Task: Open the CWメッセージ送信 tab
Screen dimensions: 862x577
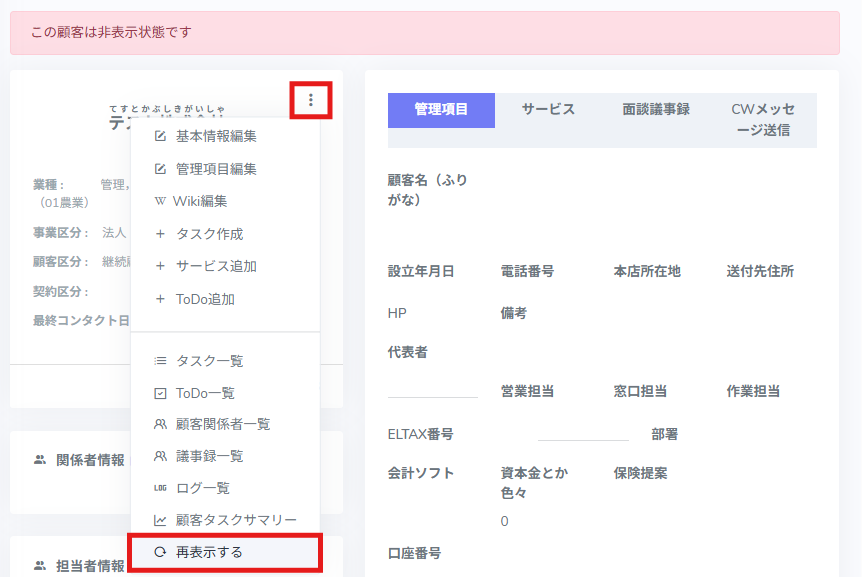Action: tap(762, 119)
